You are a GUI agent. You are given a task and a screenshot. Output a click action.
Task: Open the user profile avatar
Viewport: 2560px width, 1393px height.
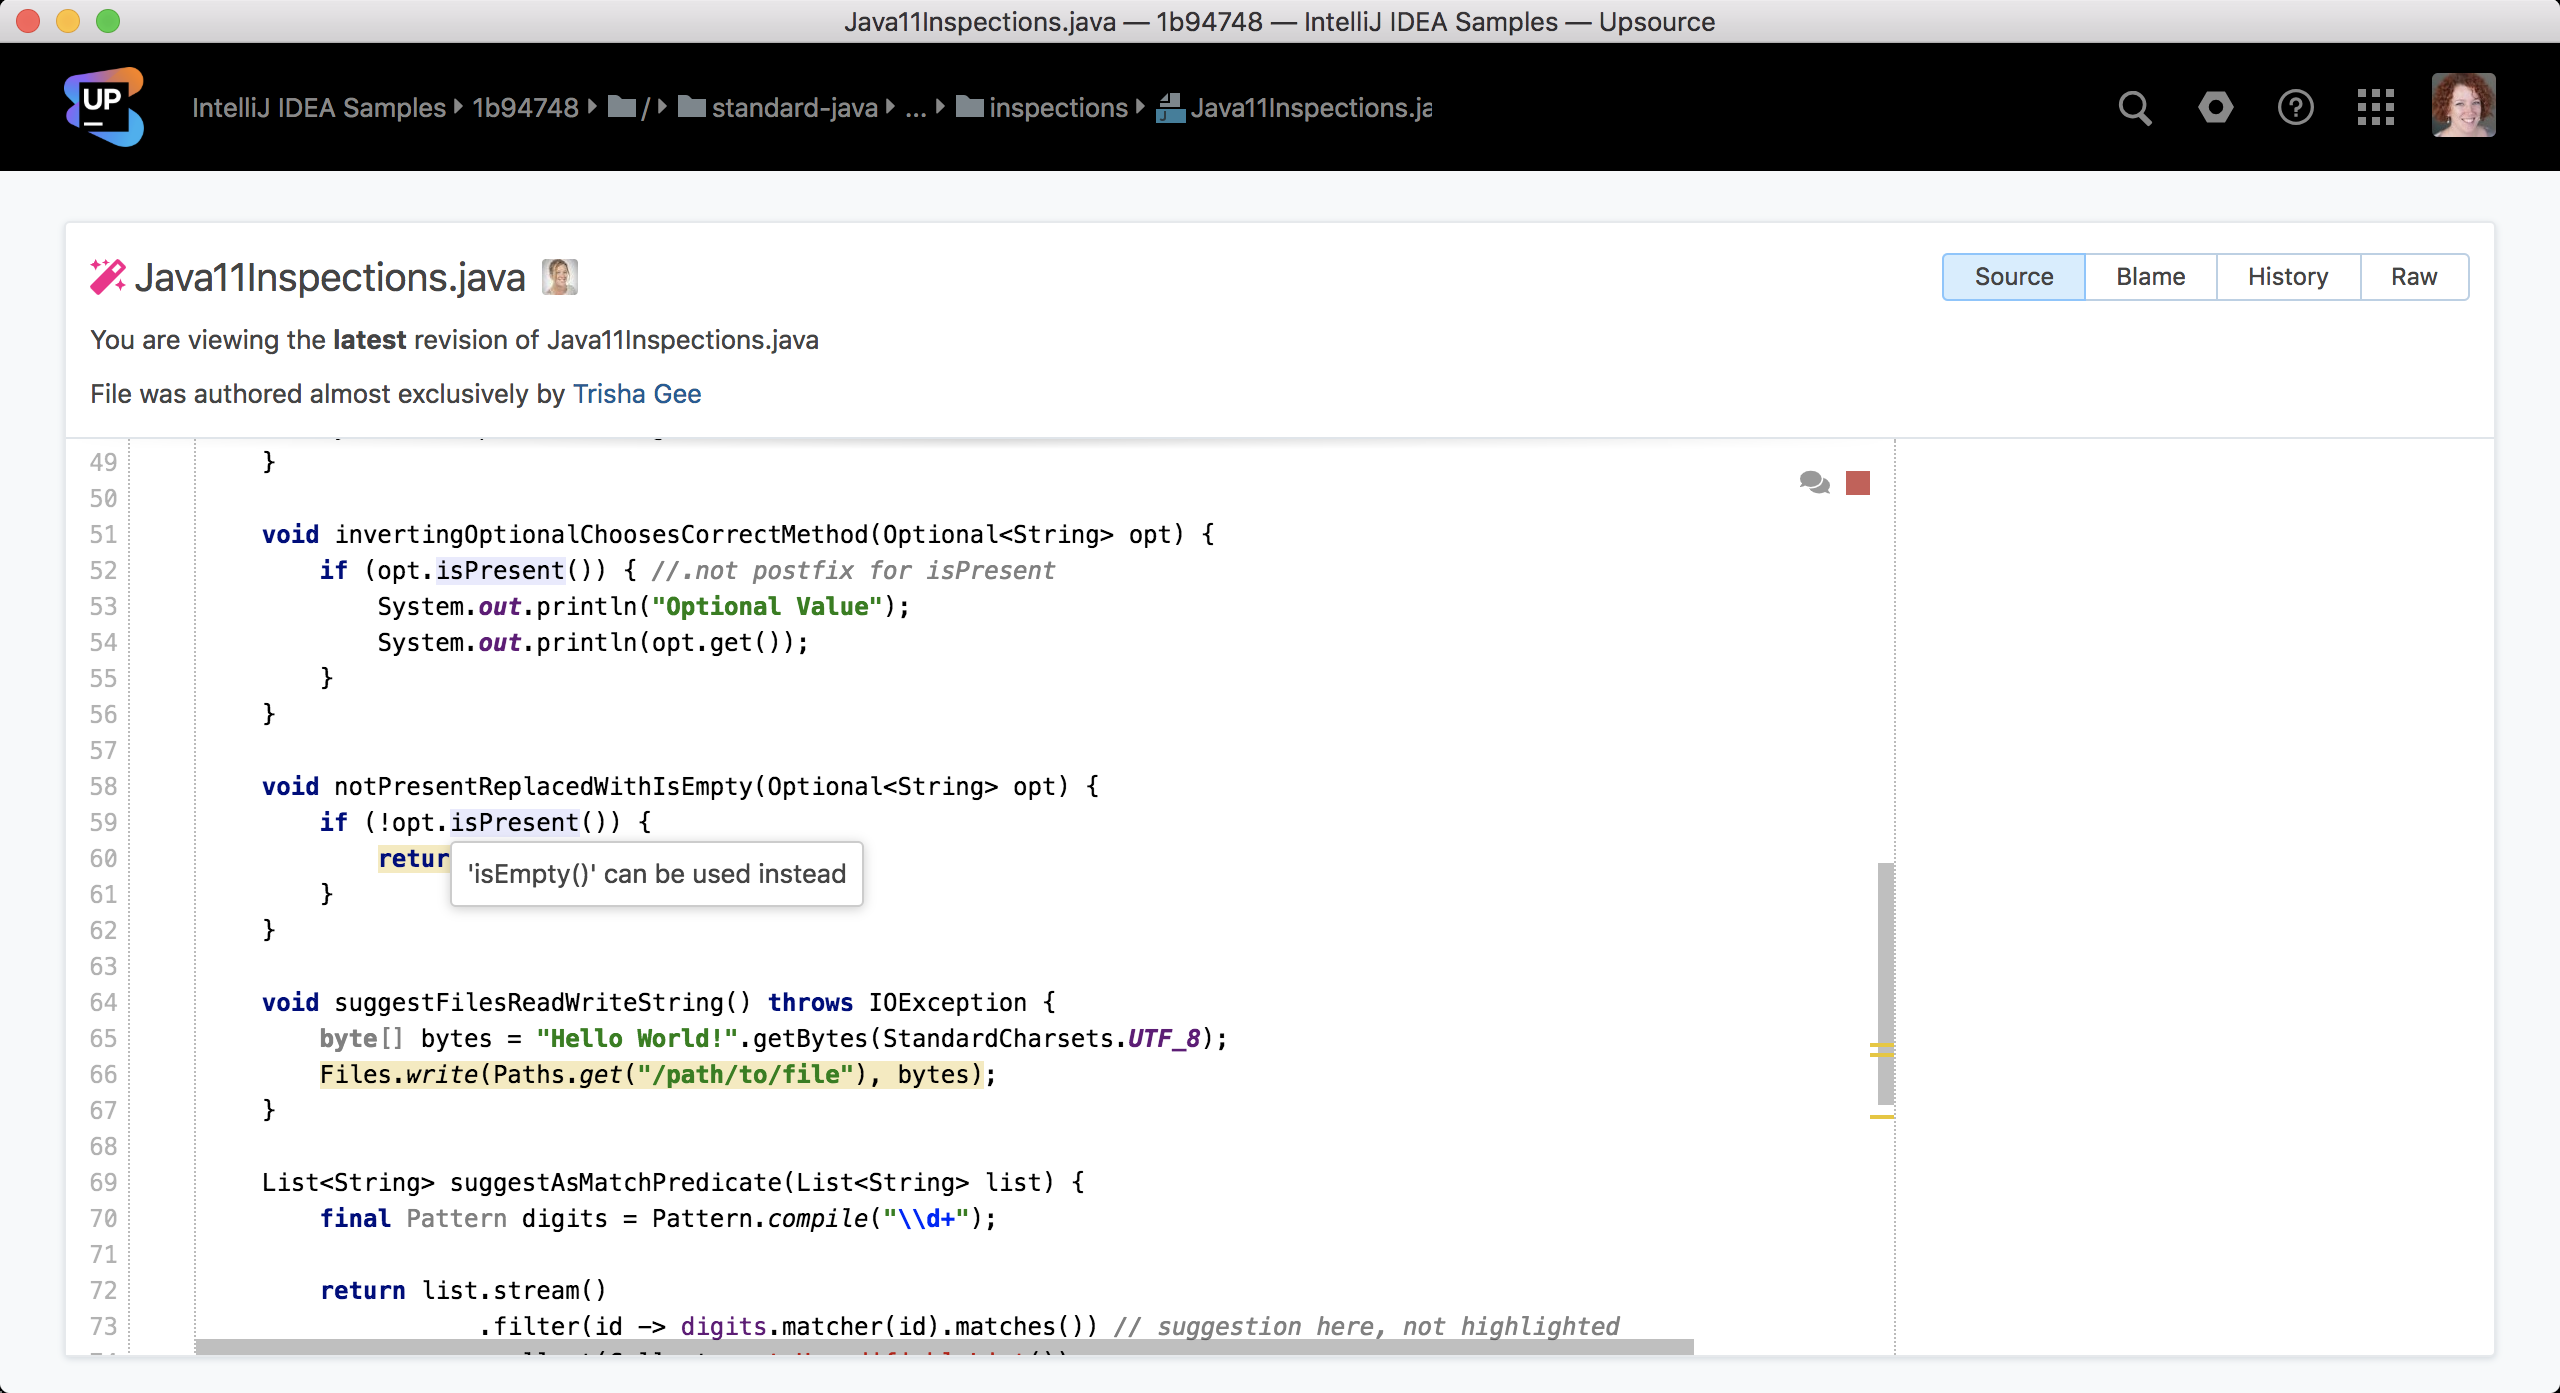pos(2463,105)
